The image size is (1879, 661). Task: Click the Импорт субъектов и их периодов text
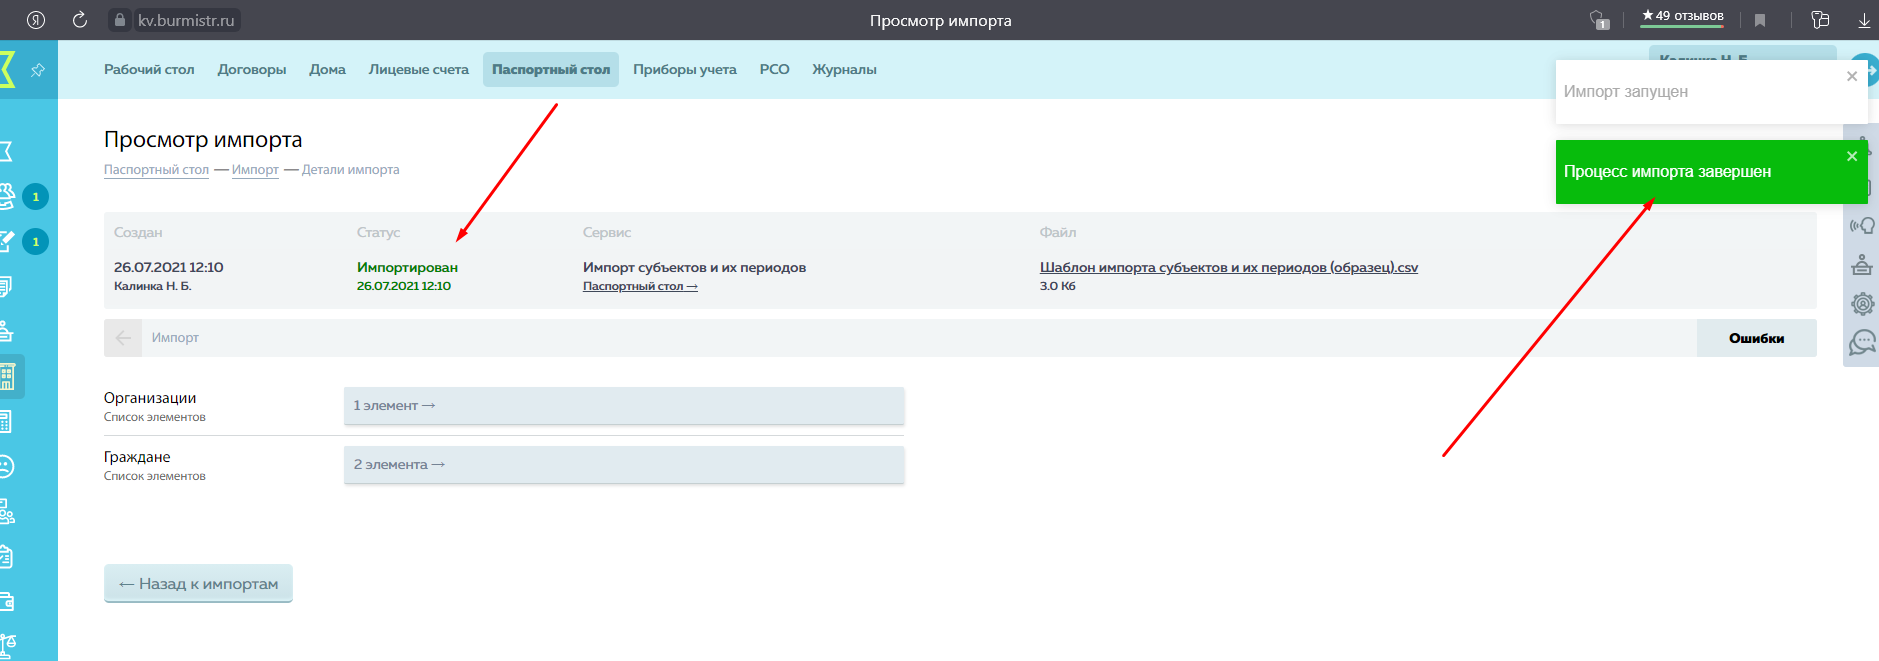tap(694, 267)
